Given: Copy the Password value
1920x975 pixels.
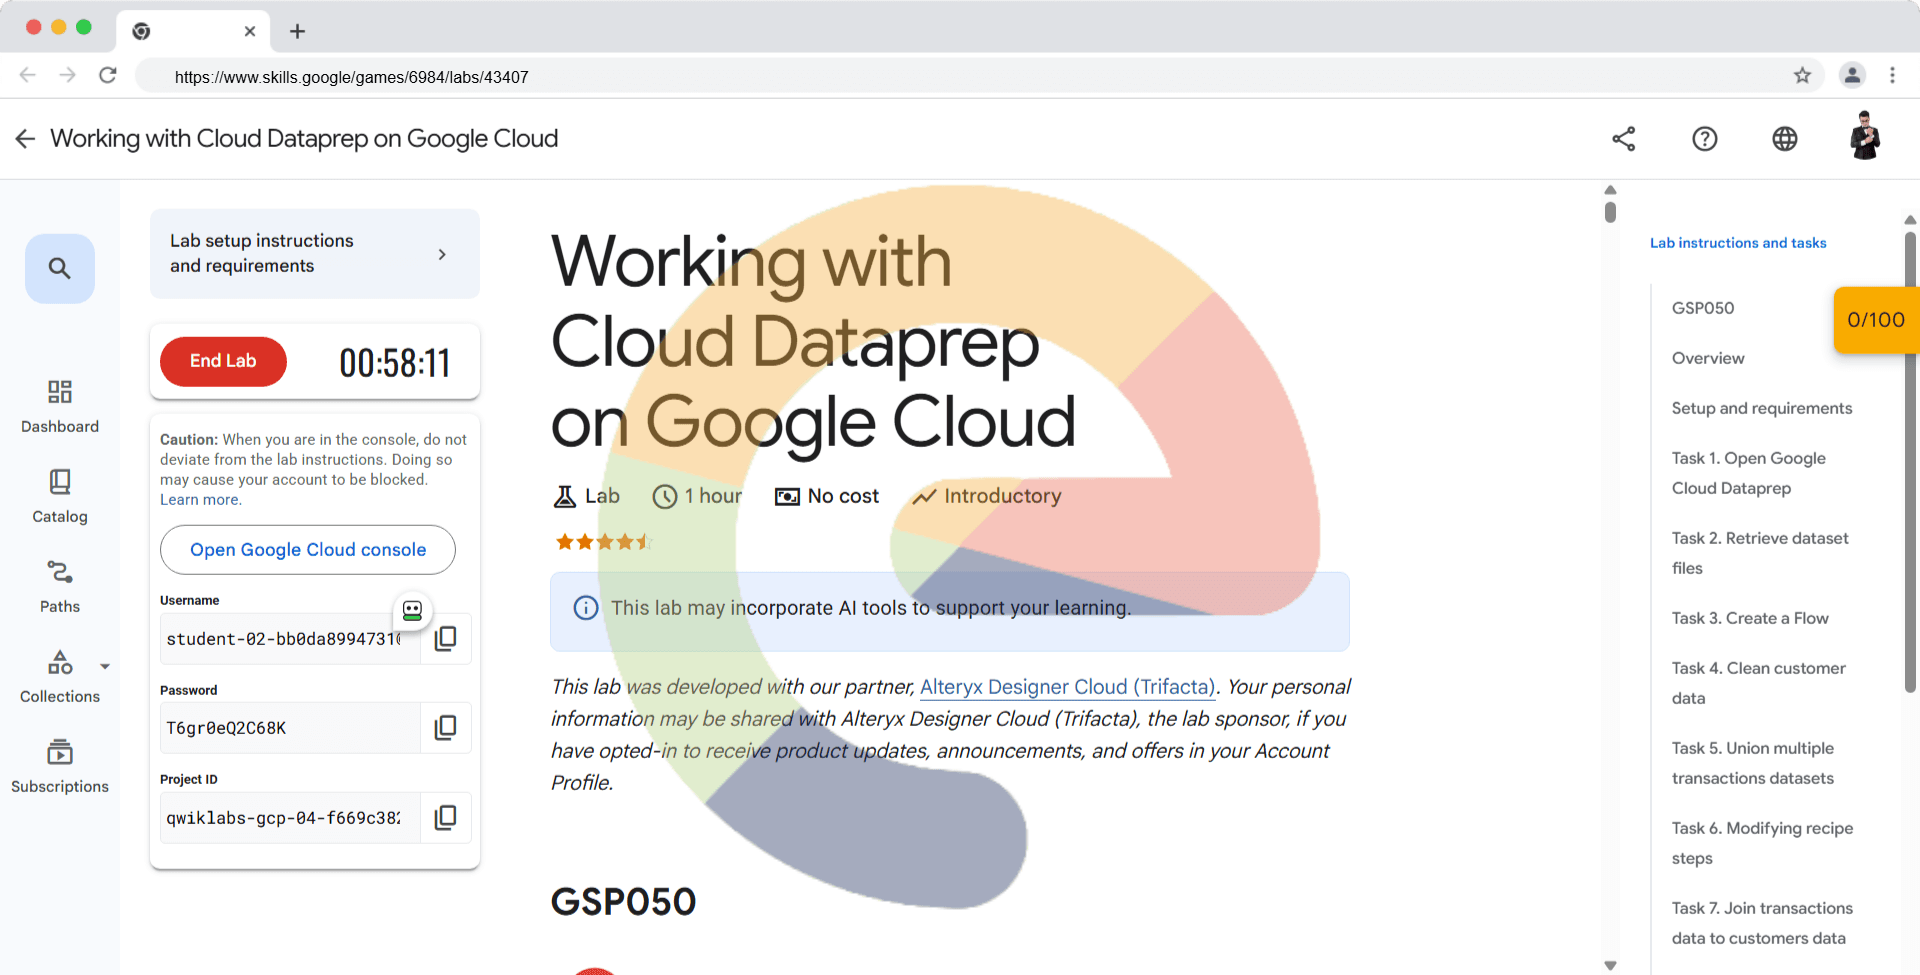Looking at the screenshot, I should pos(446,727).
